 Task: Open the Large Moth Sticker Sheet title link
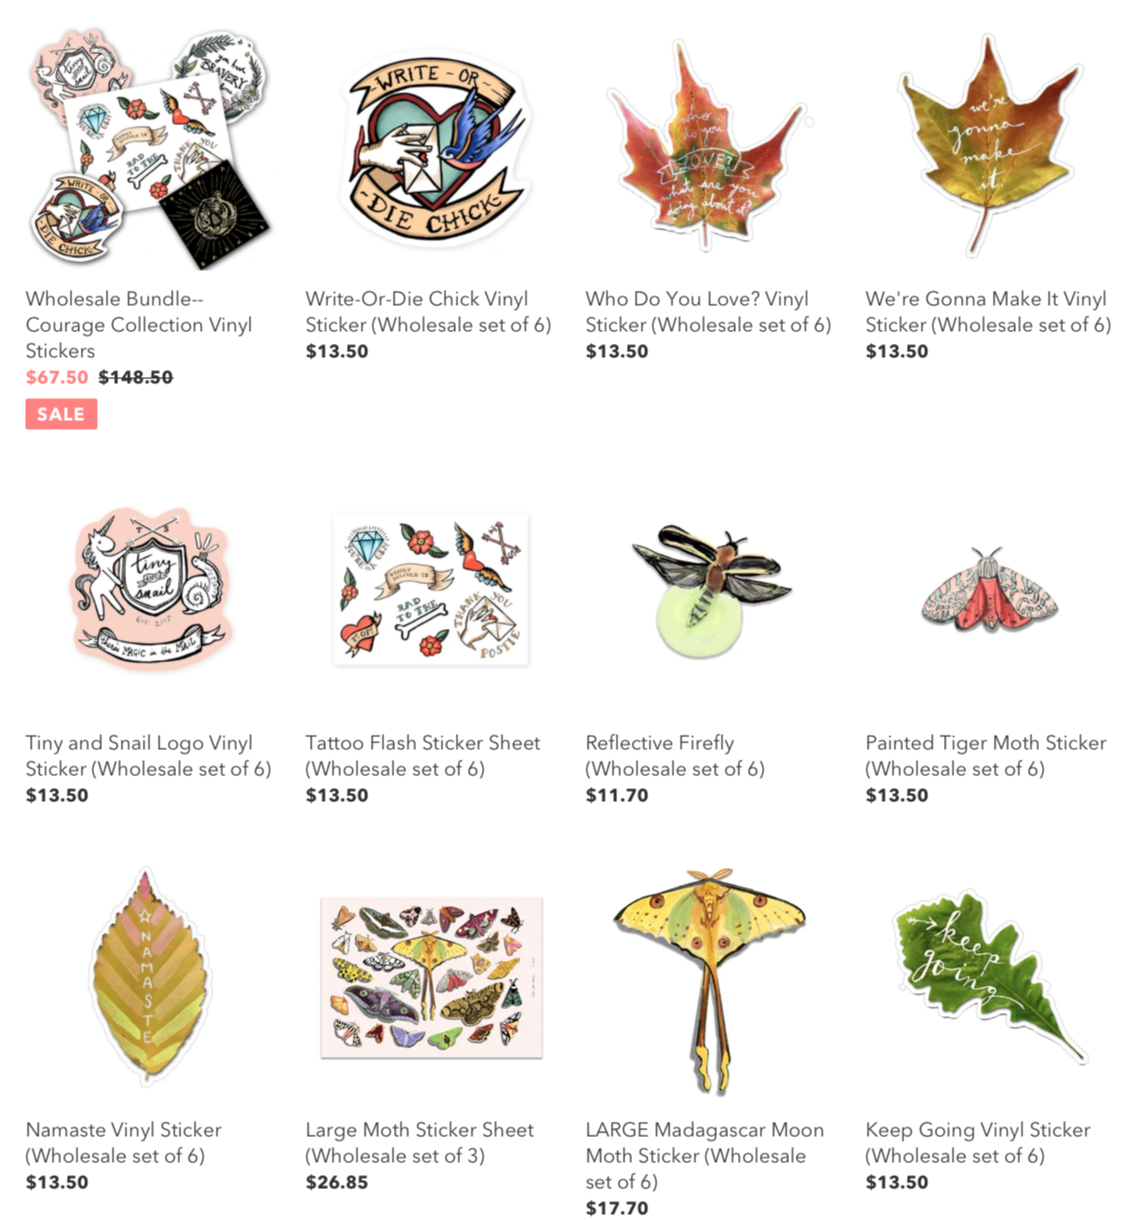[x=420, y=1142]
